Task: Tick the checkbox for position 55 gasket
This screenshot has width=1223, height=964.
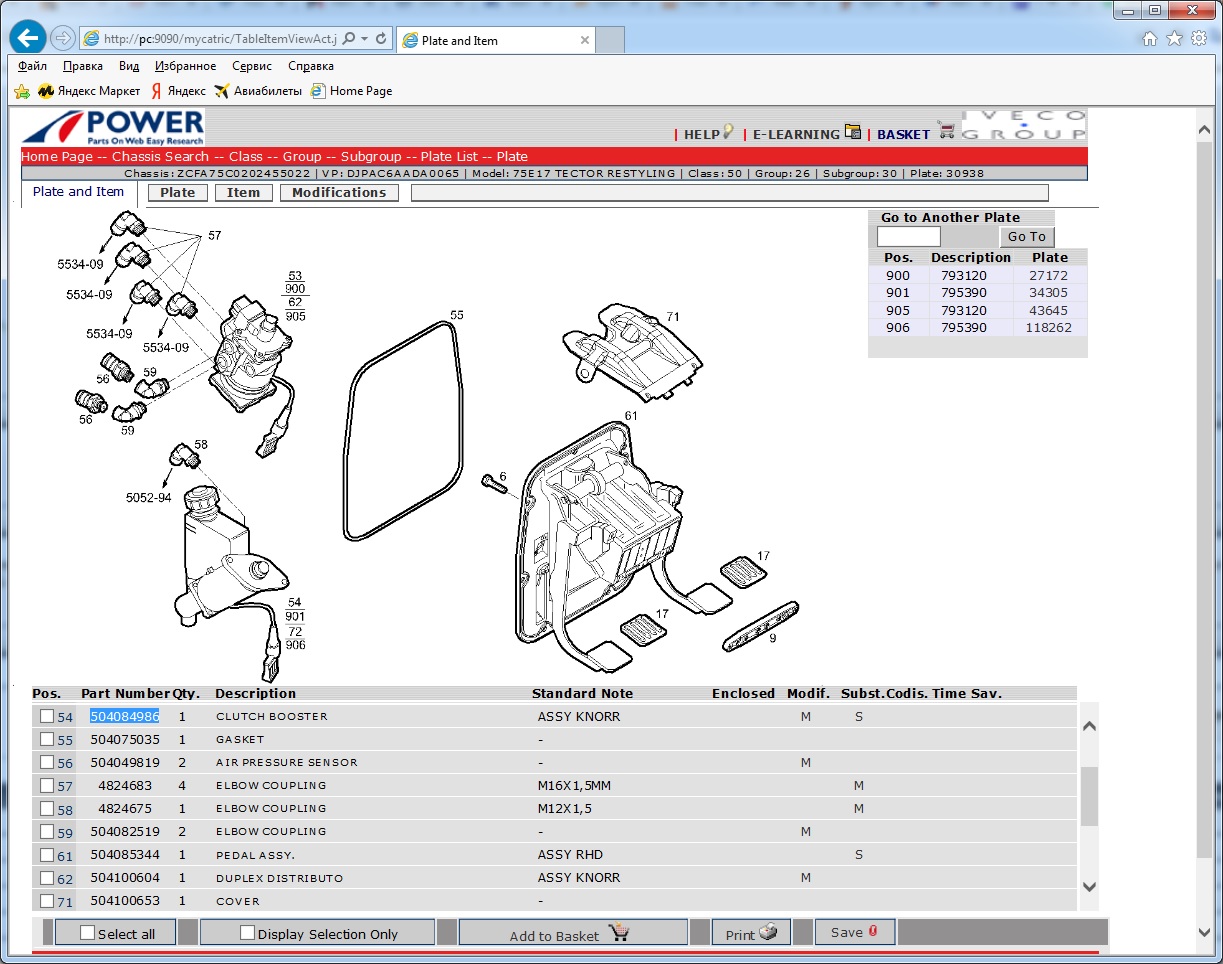Action: tap(47, 739)
